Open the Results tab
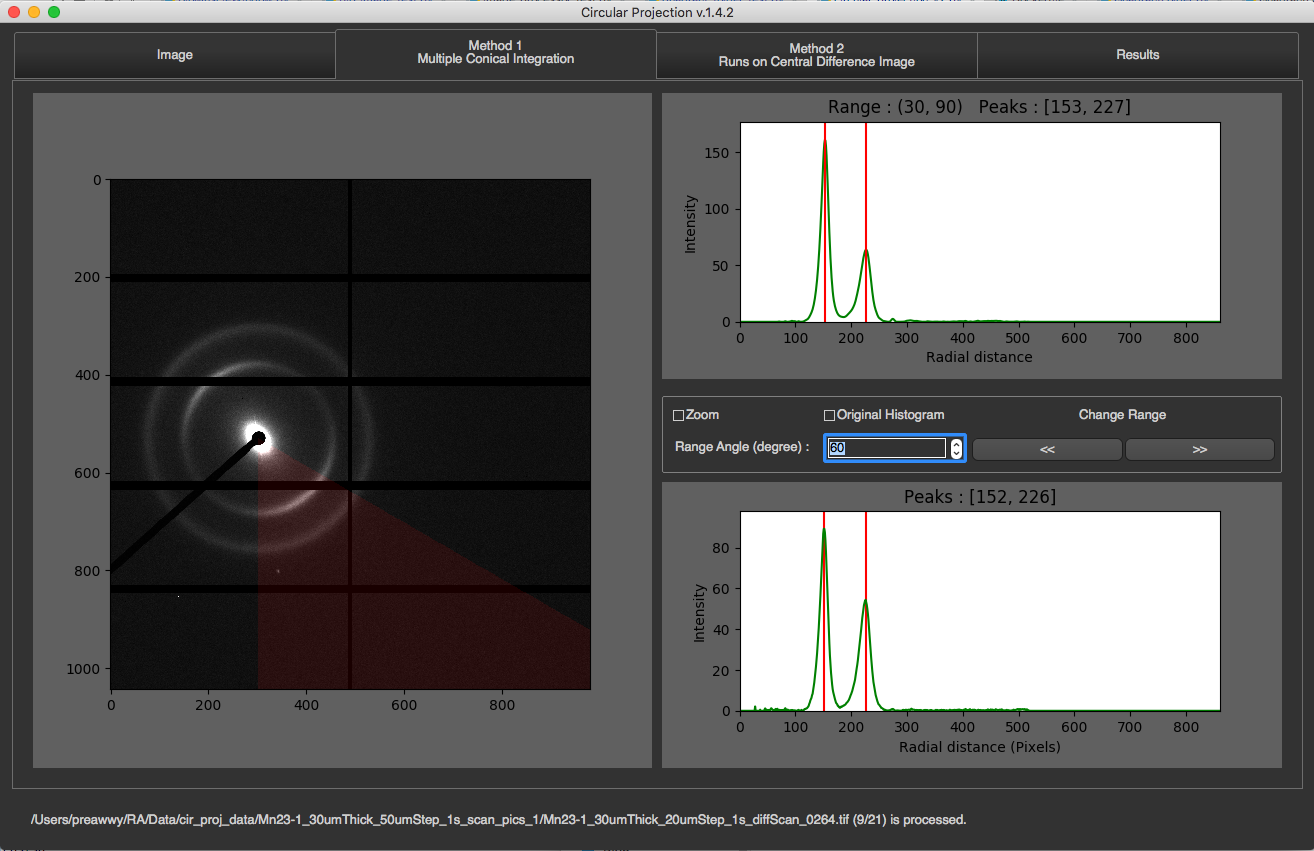The image size is (1314, 851). tap(1137, 55)
